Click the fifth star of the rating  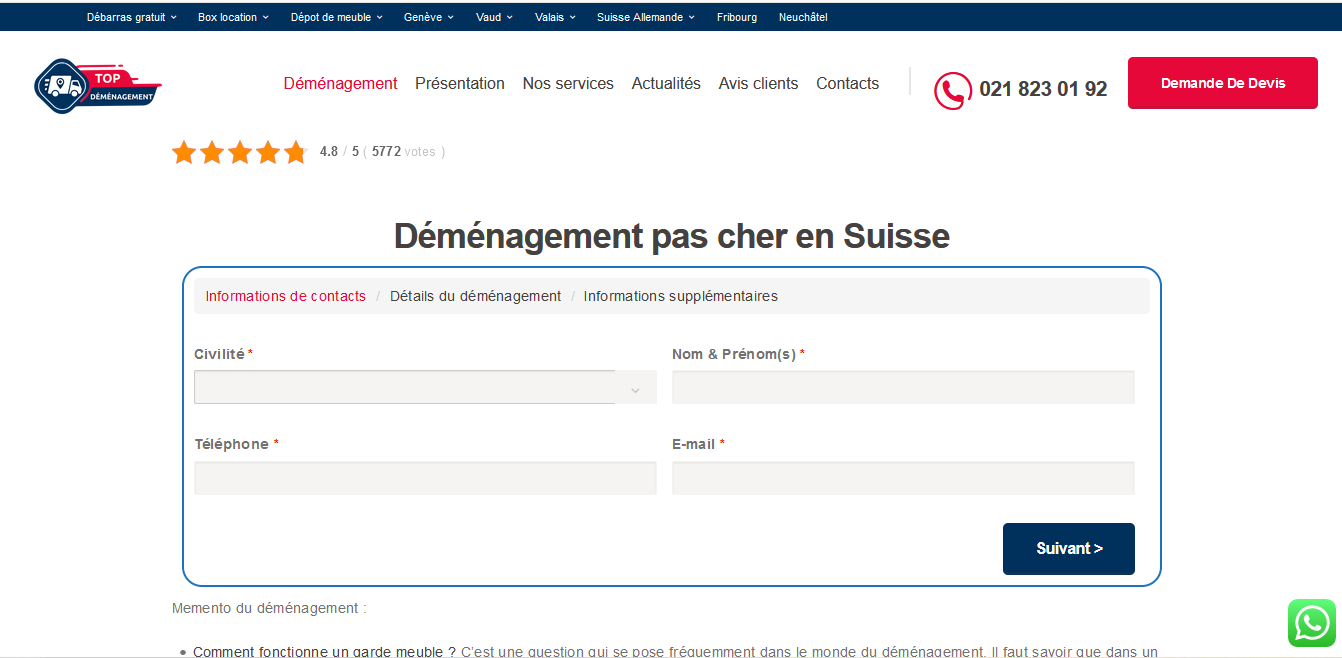295,152
